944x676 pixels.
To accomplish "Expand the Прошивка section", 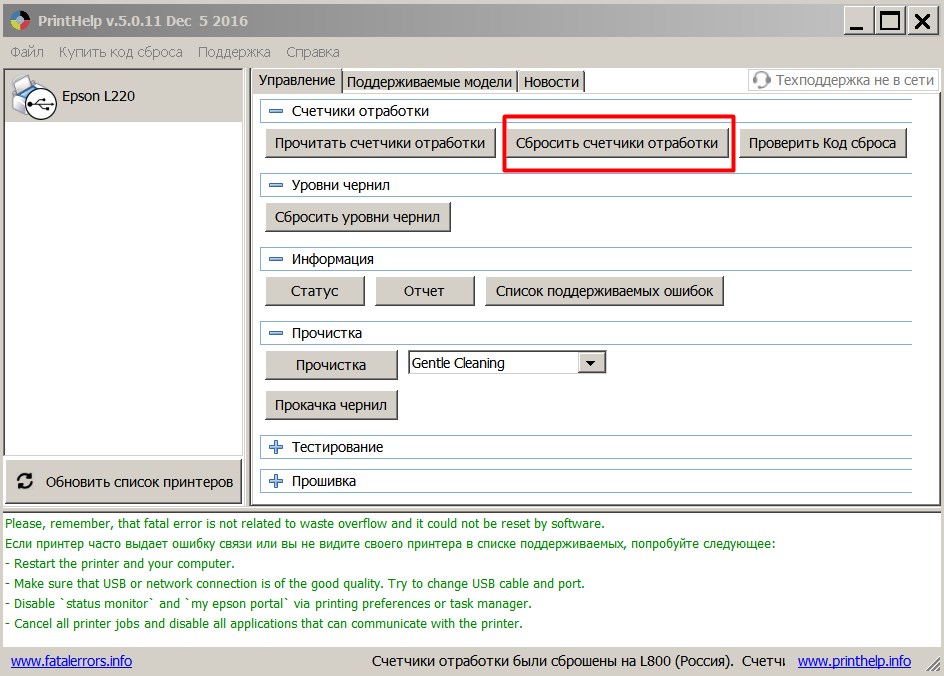I will (x=276, y=481).
